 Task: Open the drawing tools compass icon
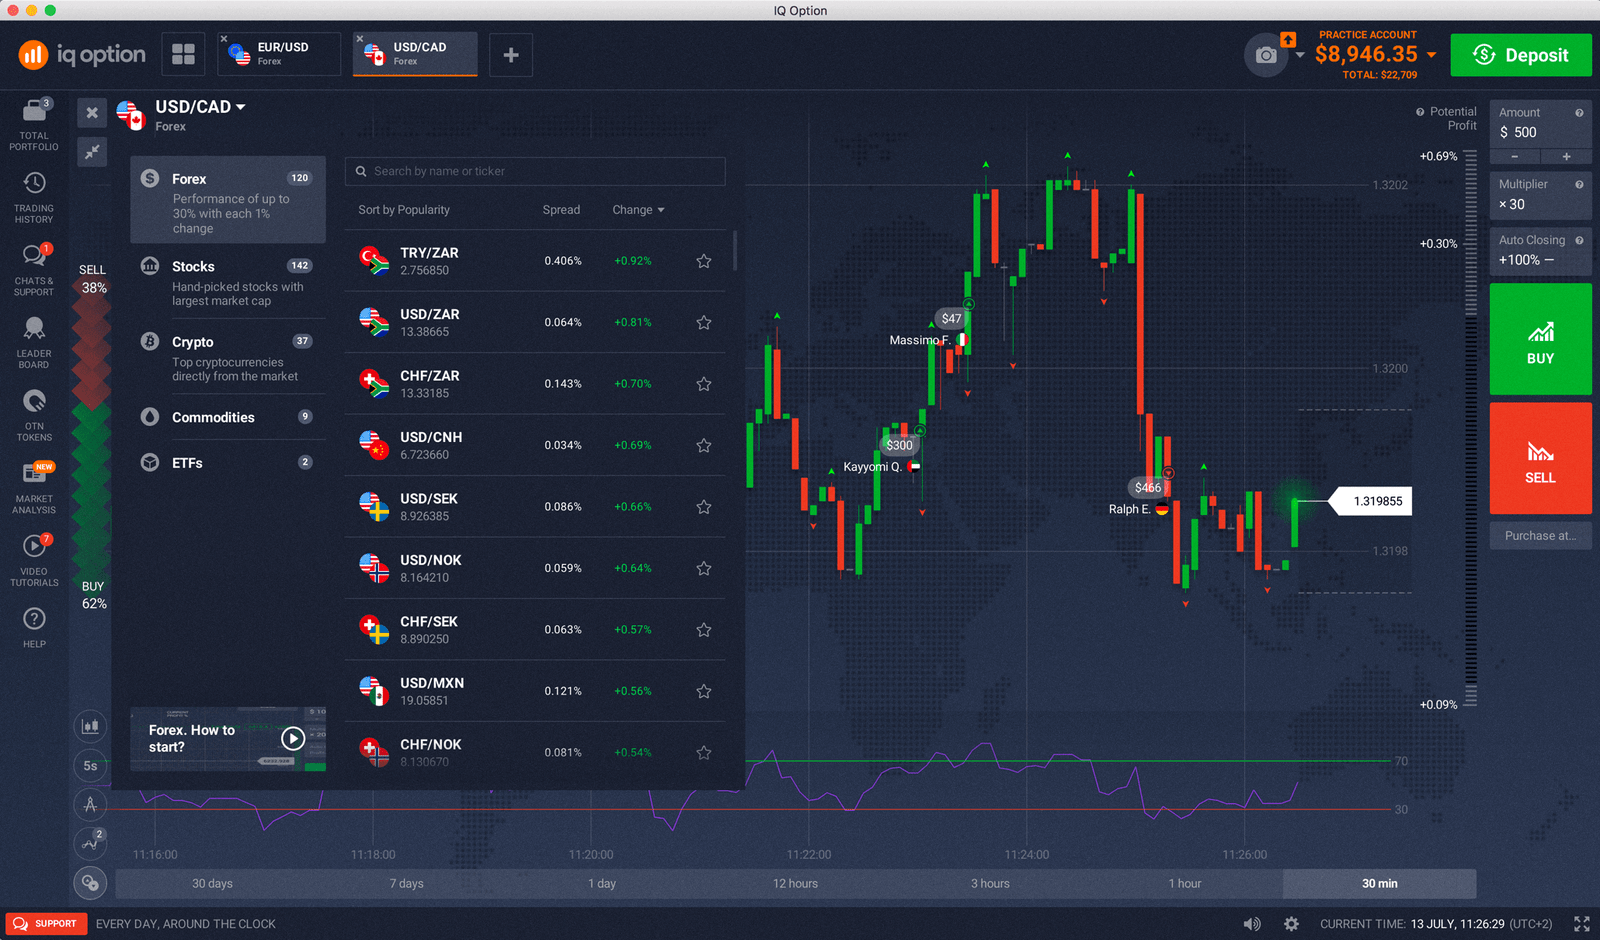pyautogui.click(x=90, y=804)
